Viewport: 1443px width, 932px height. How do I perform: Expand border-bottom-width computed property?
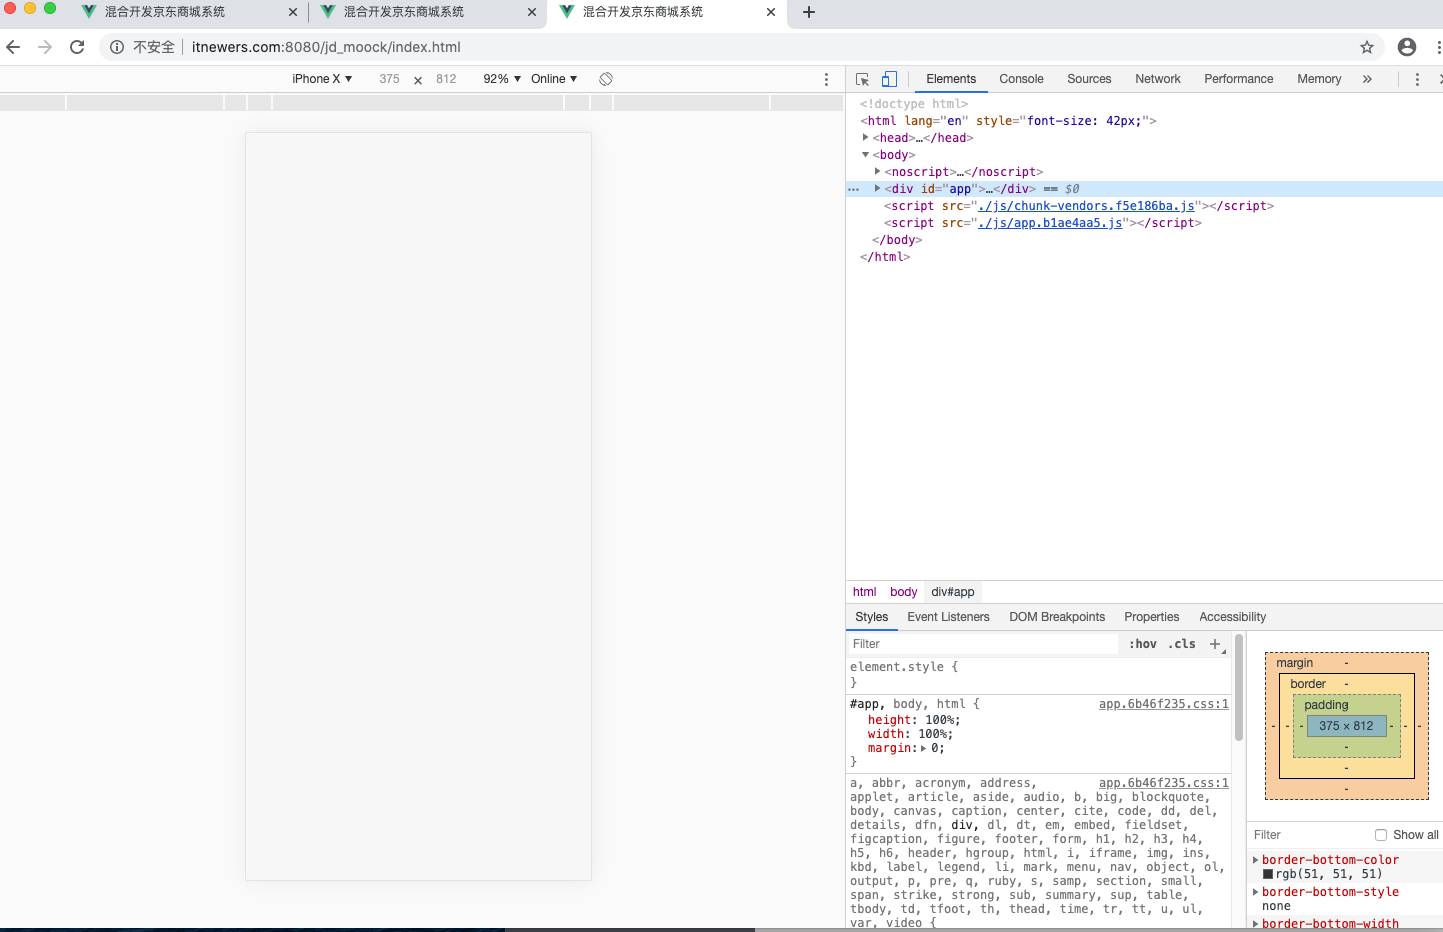(x=1256, y=924)
